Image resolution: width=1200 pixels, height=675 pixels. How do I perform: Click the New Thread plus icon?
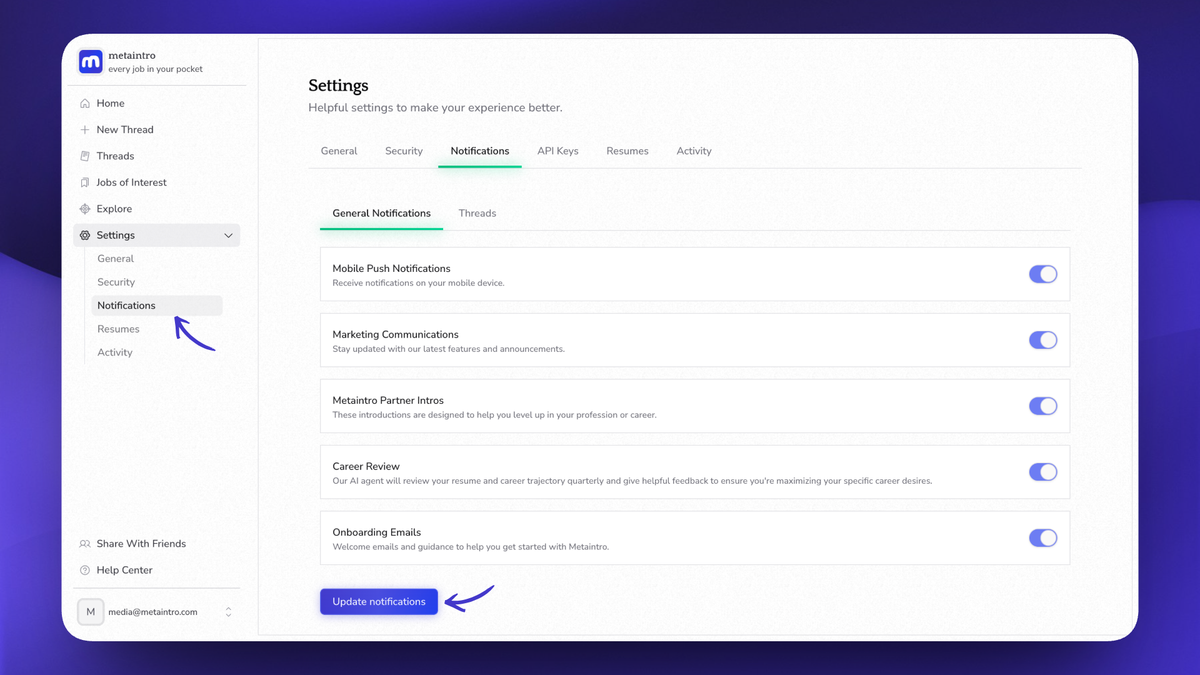point(85,130)
